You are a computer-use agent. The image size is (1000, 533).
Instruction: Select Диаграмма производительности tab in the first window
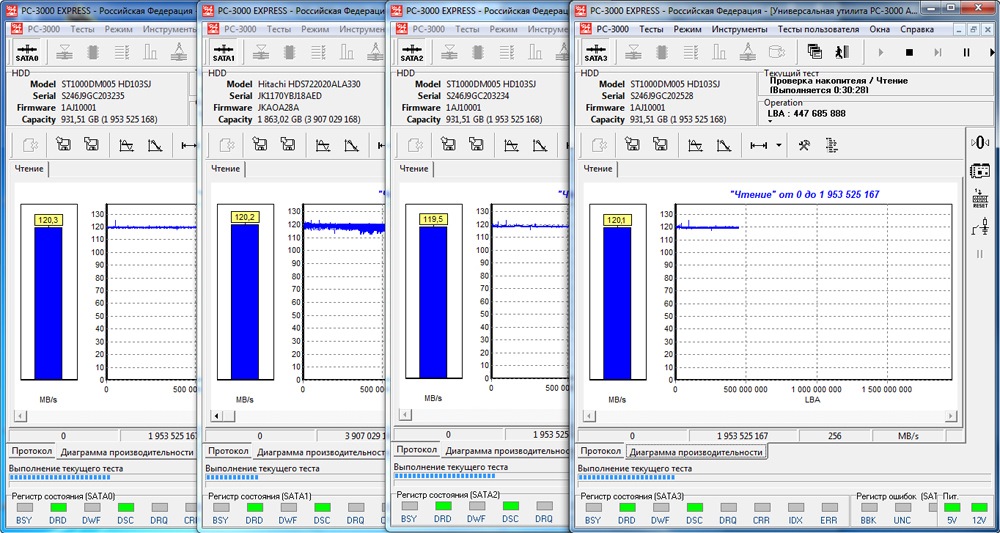click(x=127, y=452)
